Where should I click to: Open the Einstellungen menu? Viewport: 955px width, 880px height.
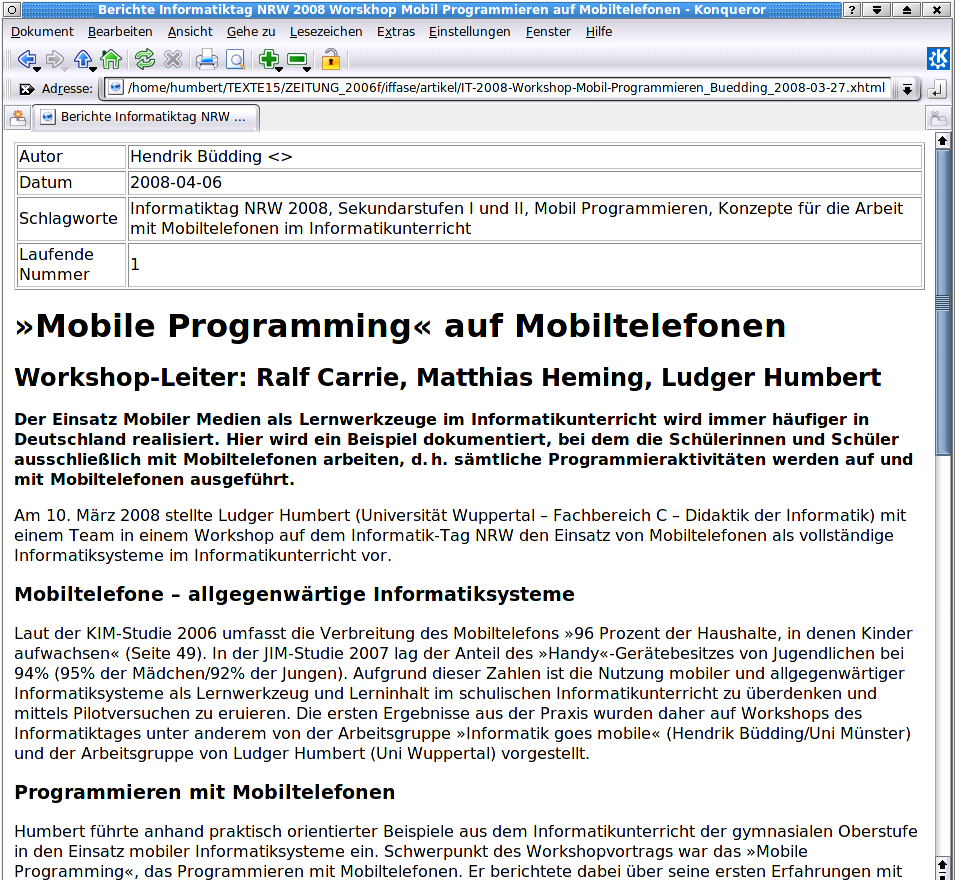470,32
